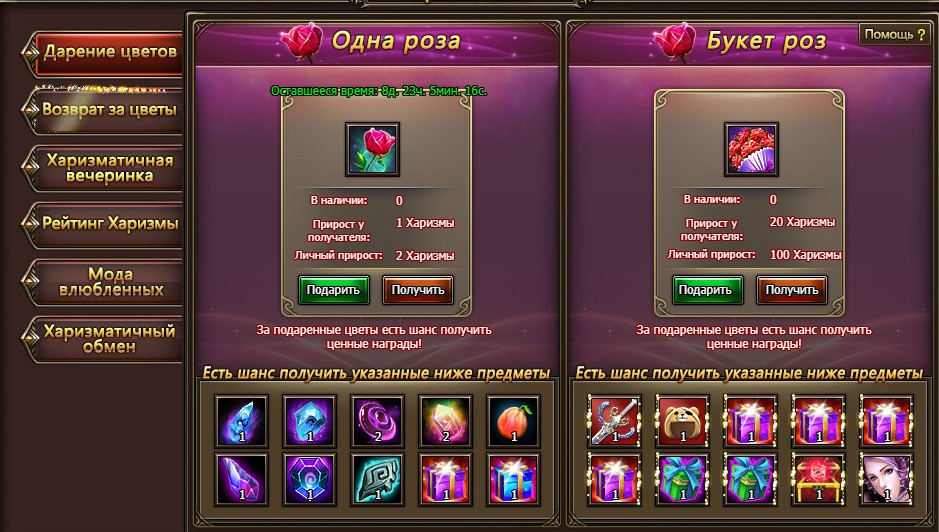Screen dimensions: 939x532
Task: Select the purple ring reward icon
Action: pos(377,421)
